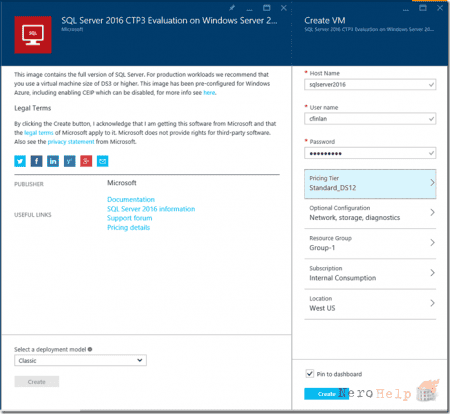The image size is (450, 414).
Task: Open more options on SQL Server blade
Action: tap(249, 9)
